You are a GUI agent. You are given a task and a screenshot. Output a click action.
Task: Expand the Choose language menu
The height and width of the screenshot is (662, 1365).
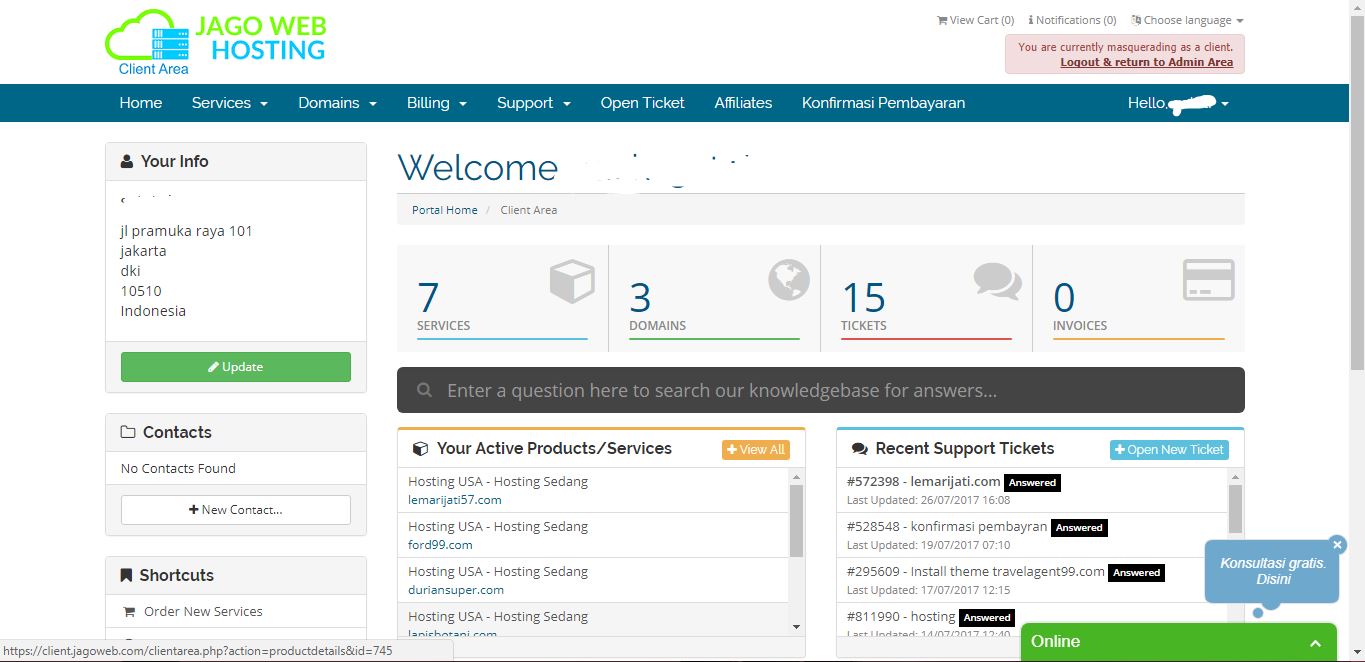(1187, 20)
